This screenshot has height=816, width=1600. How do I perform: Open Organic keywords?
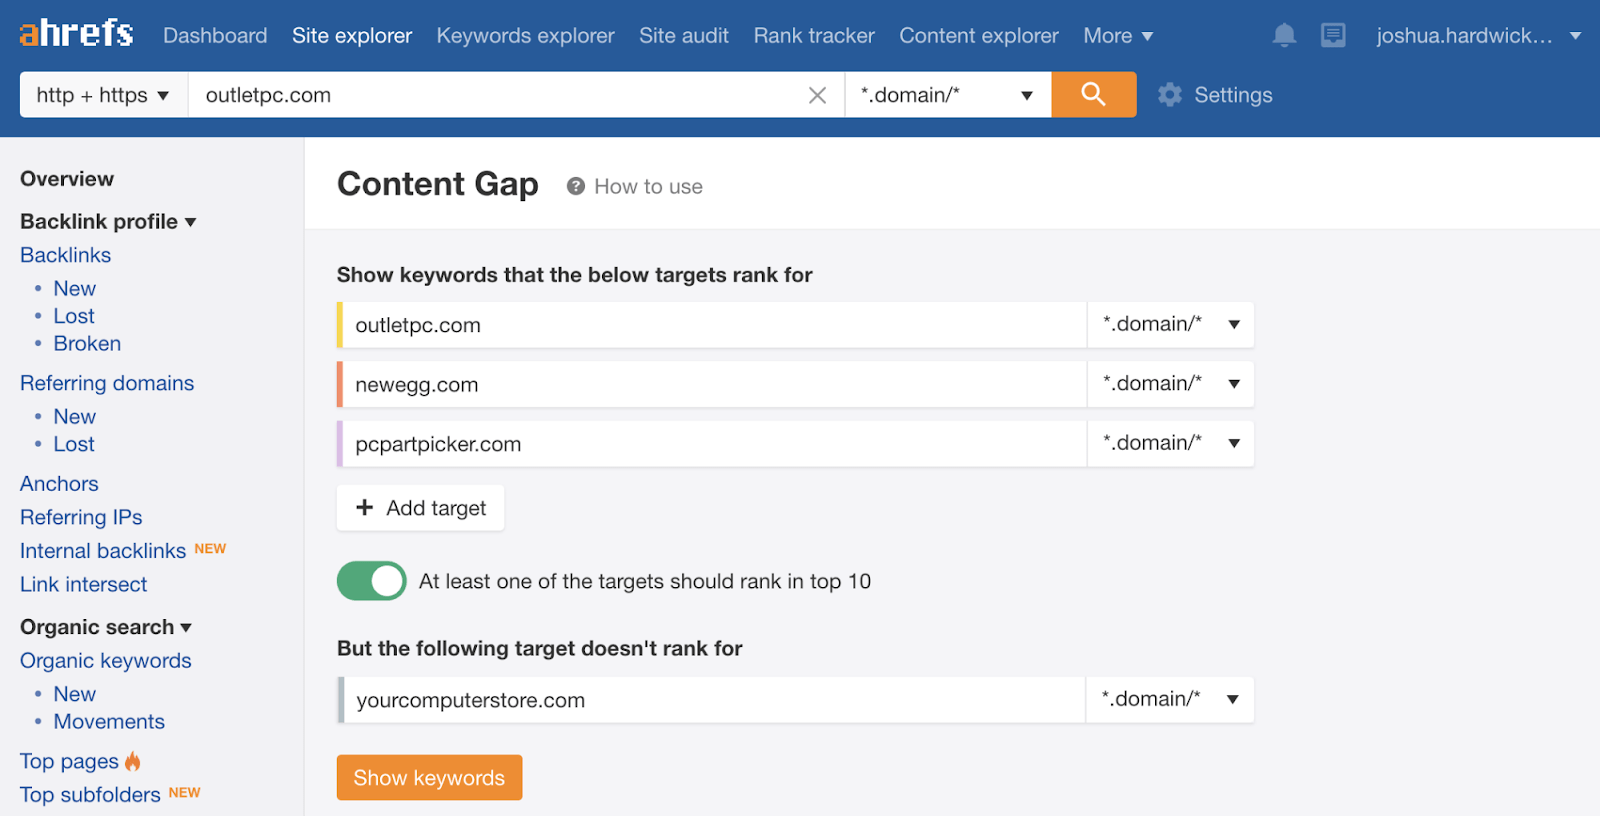105,661
